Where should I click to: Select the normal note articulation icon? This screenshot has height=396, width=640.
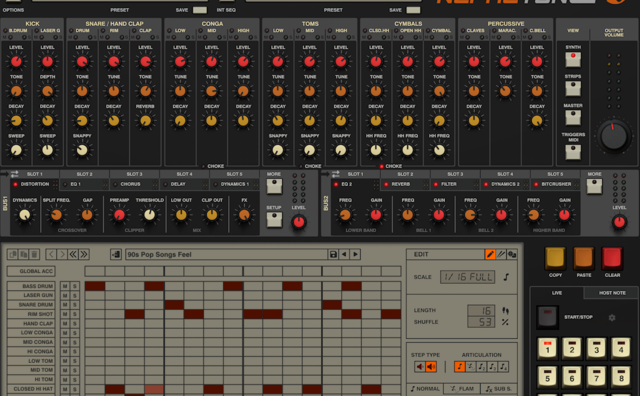click(x=460, y=367)
